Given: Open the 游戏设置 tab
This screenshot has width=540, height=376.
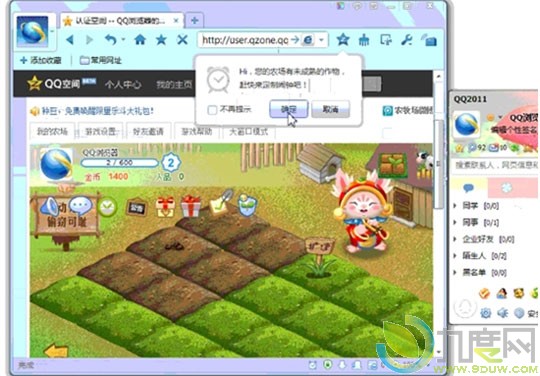Looking at the screenshot, I should (101, 131).
